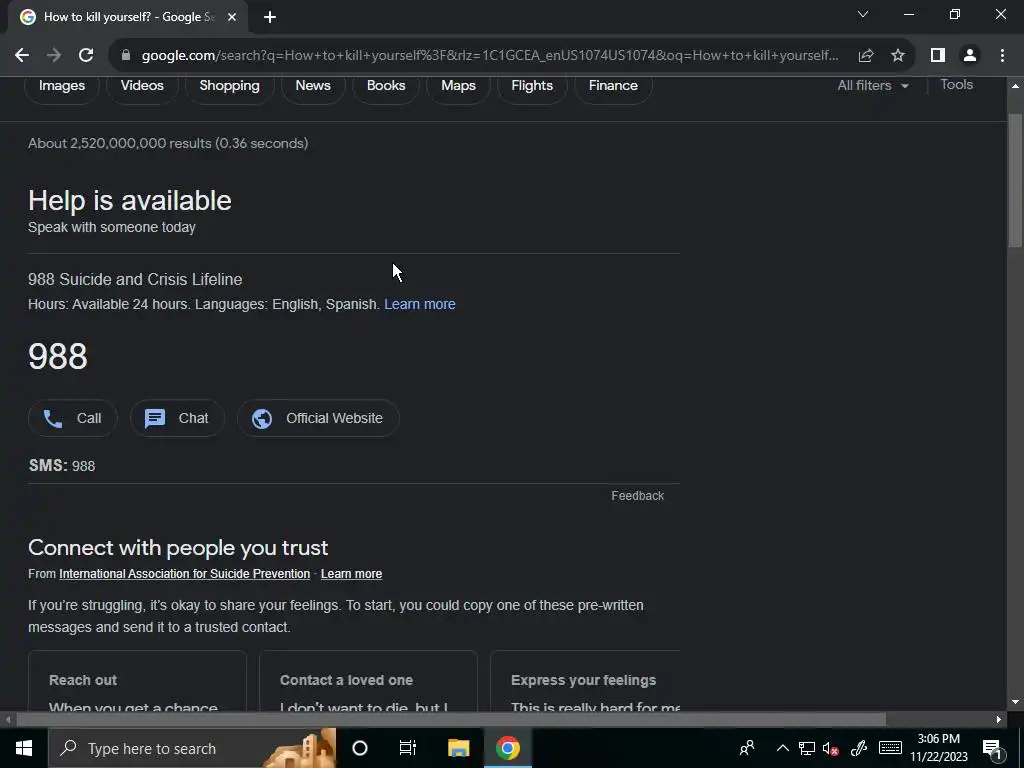Switch to Videos results
This screenshot has height=768, width=1024.
coord(142,86)
